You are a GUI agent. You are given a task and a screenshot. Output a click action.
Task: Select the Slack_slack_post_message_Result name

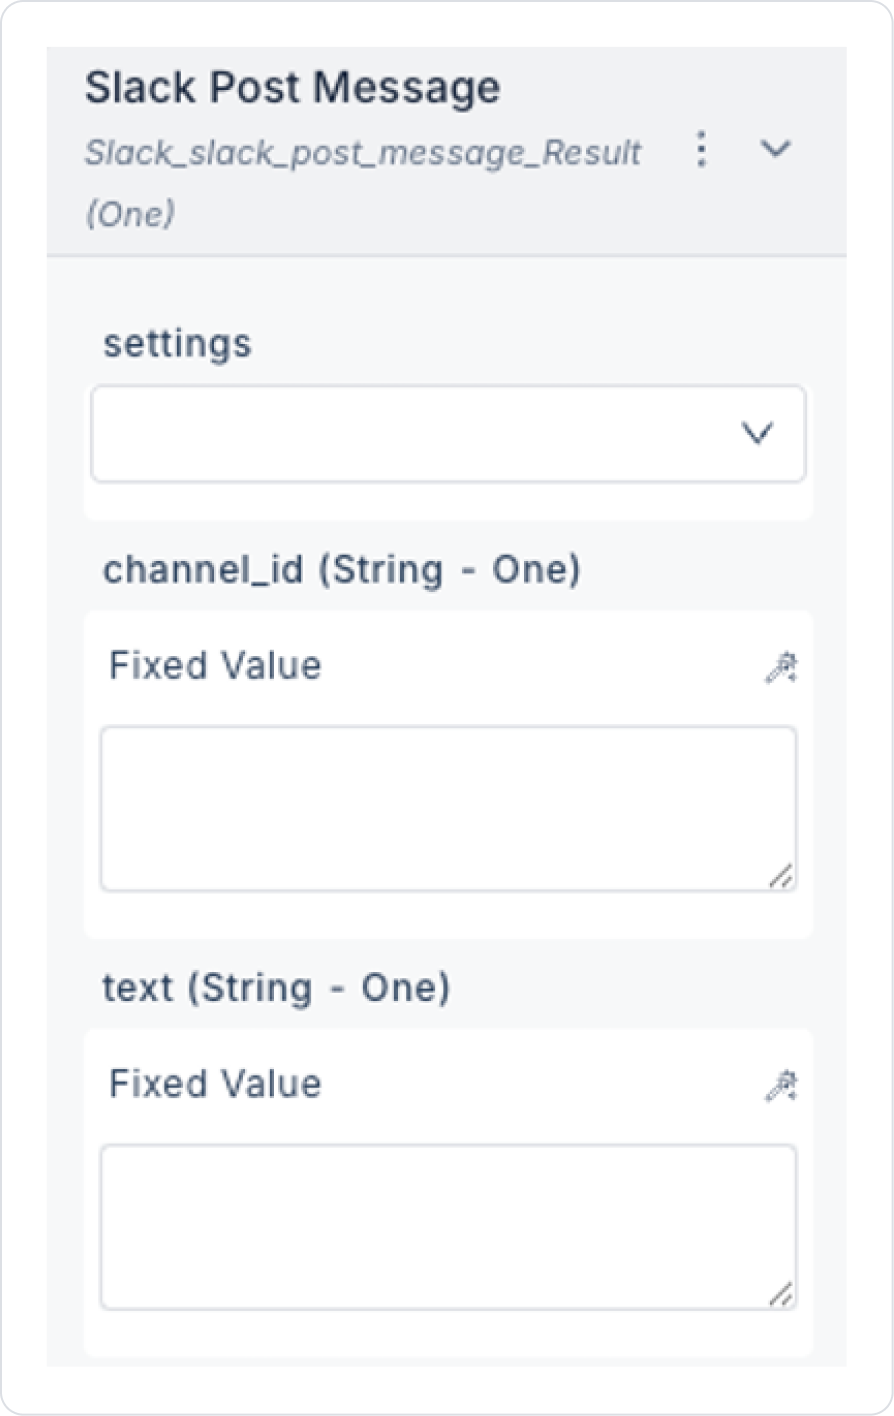363,153
